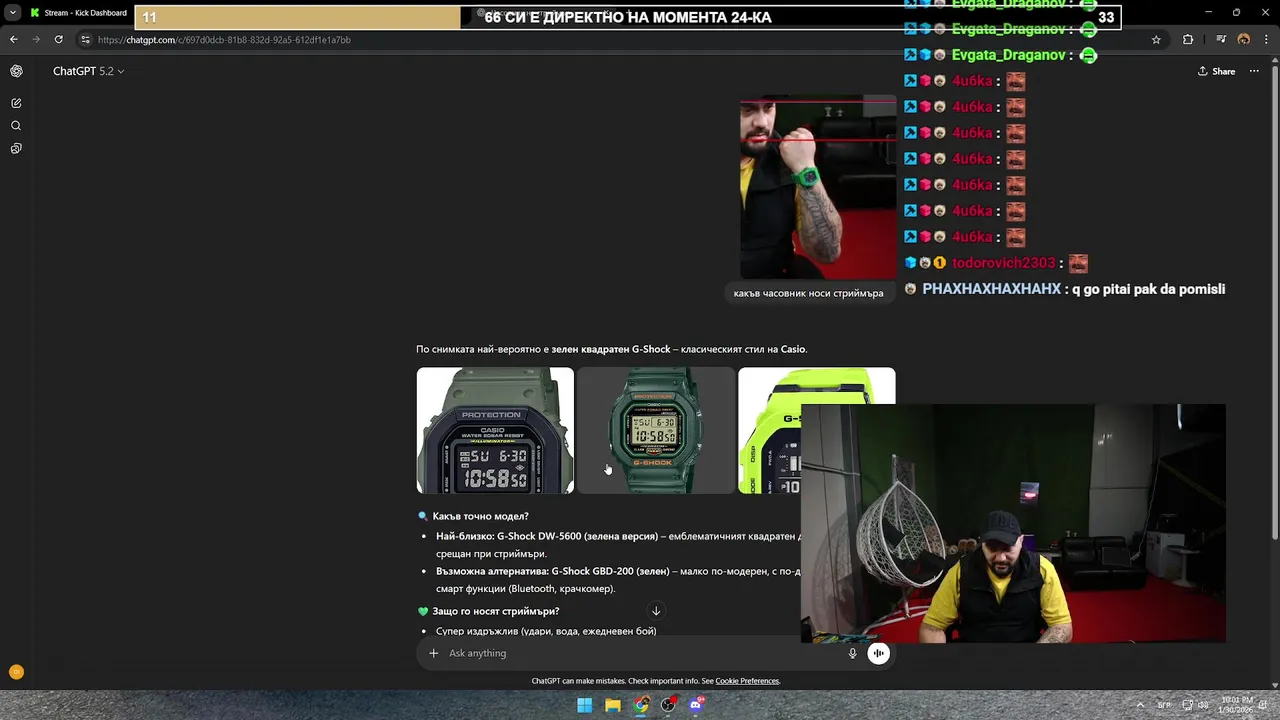
Task: Start dictation with microphone icon
Action: pos(852,653)
